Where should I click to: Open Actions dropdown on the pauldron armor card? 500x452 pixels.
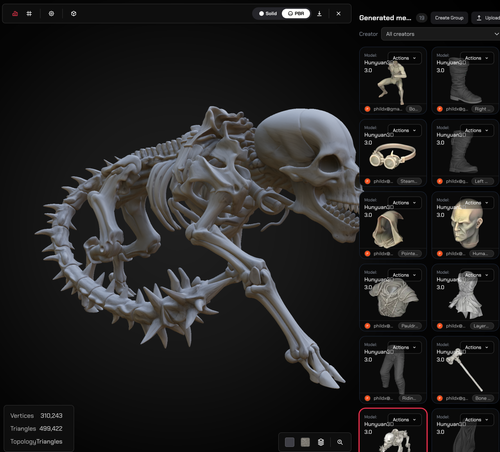[x=404, y=275]
